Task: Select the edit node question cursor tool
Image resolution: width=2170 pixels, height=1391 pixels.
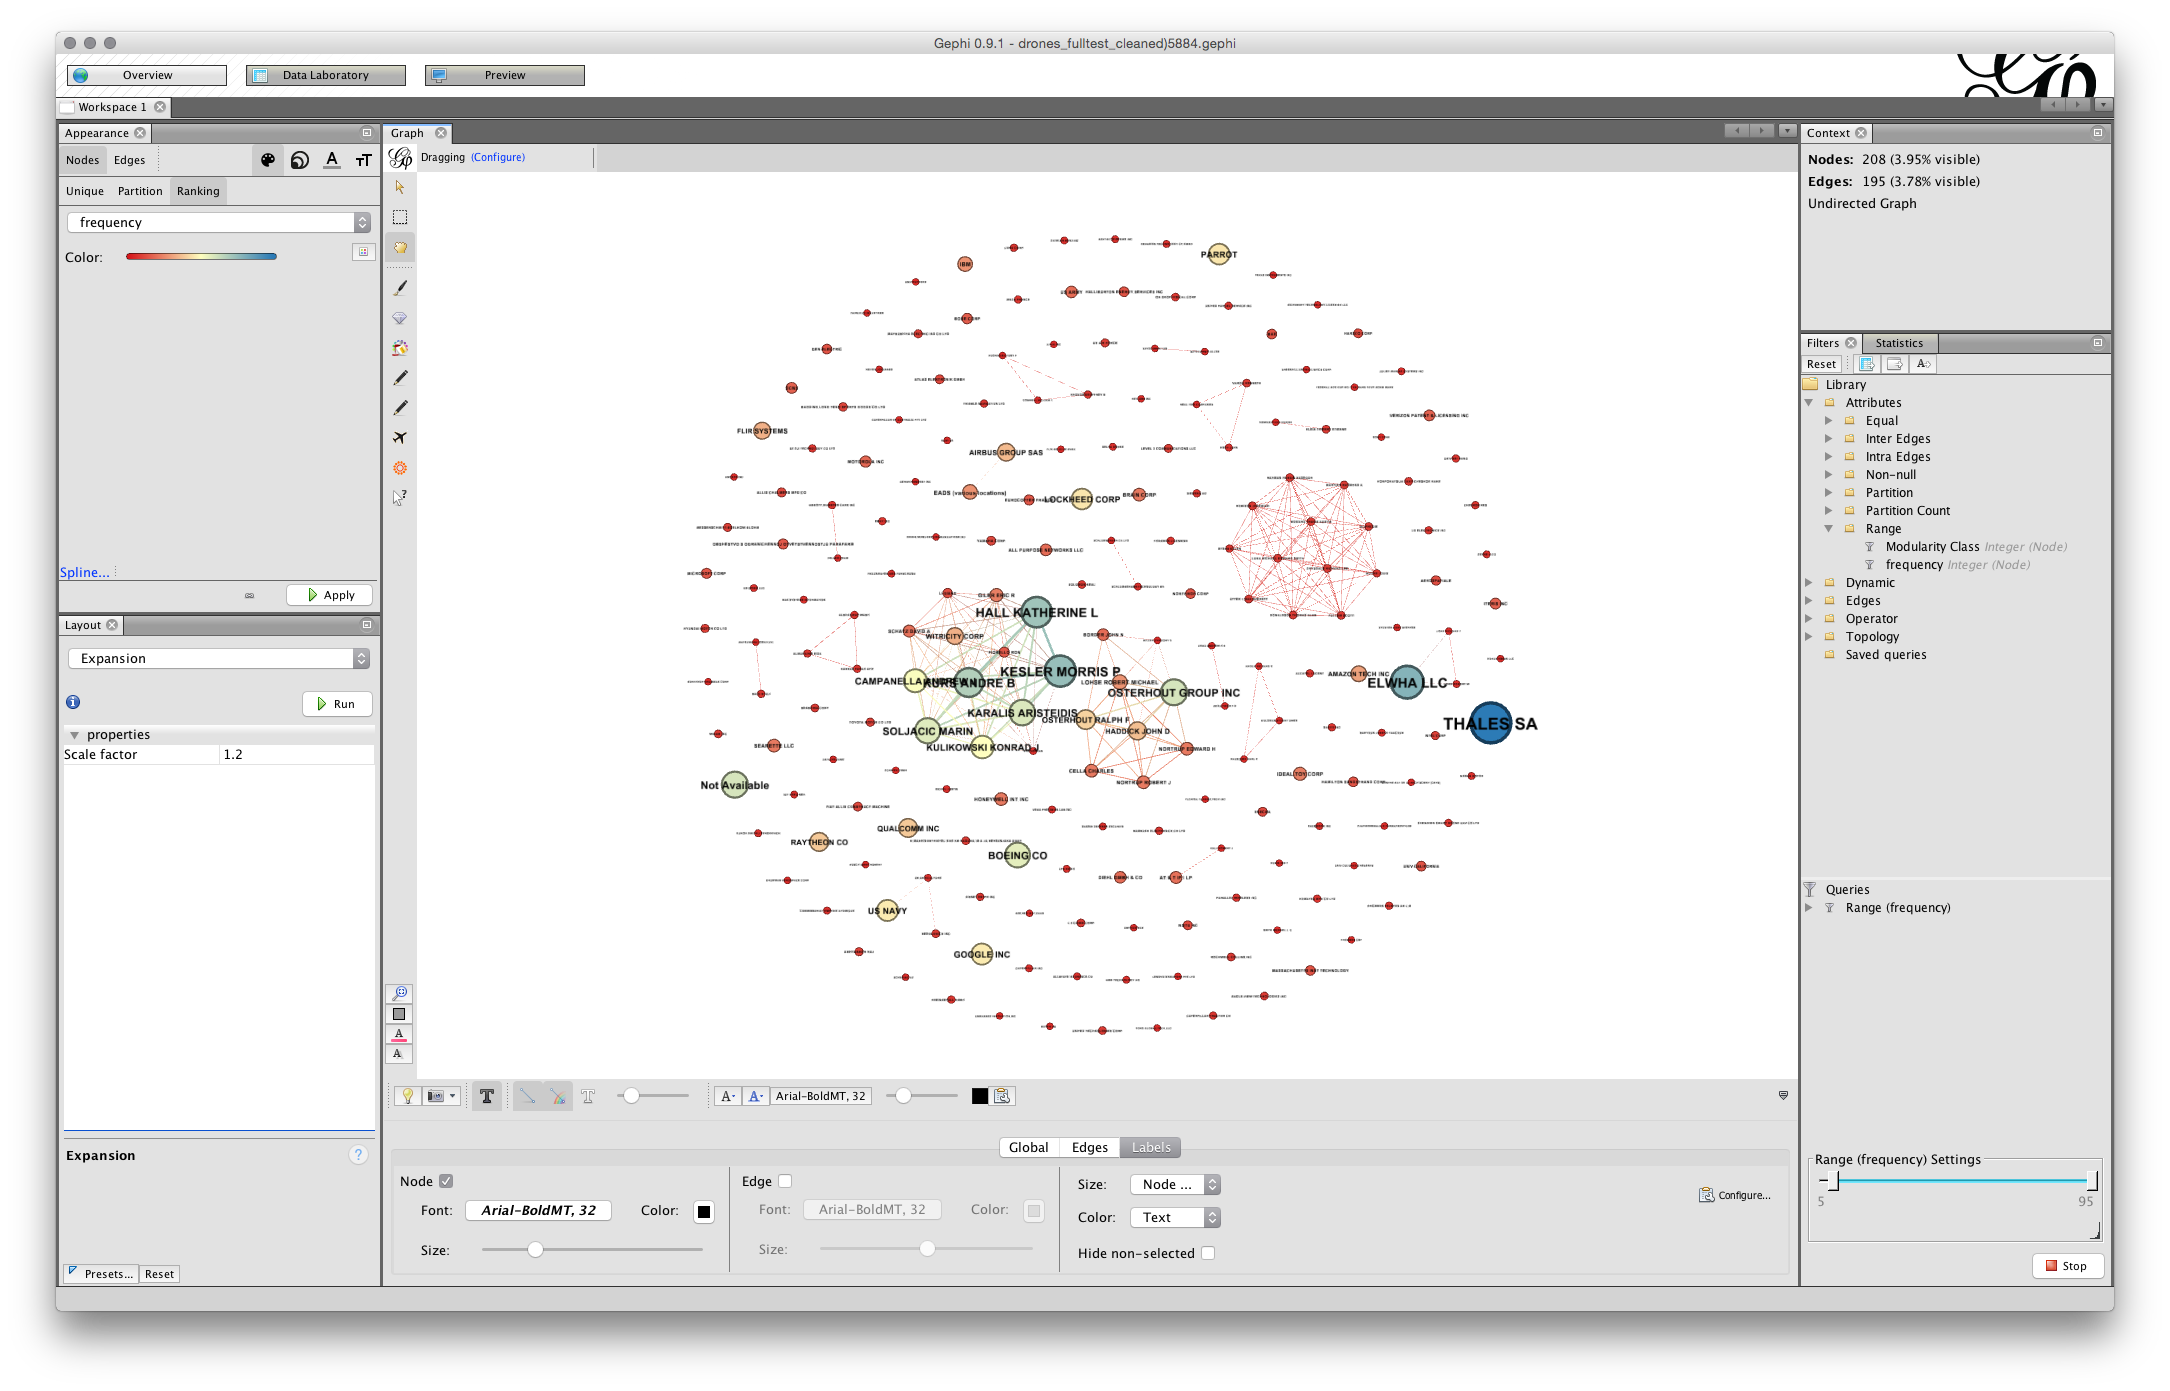Action: (x=400, y=497)
